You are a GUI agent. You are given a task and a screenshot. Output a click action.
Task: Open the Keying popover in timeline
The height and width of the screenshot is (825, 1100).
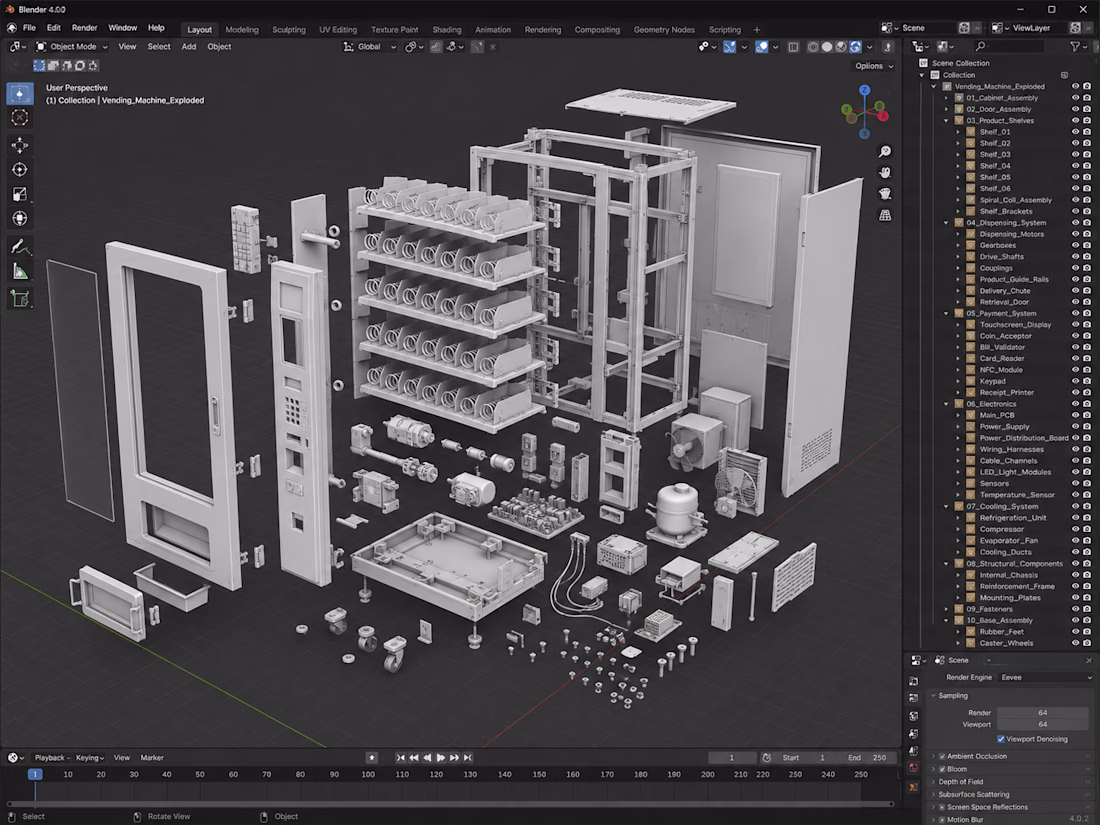pos(90,758)
